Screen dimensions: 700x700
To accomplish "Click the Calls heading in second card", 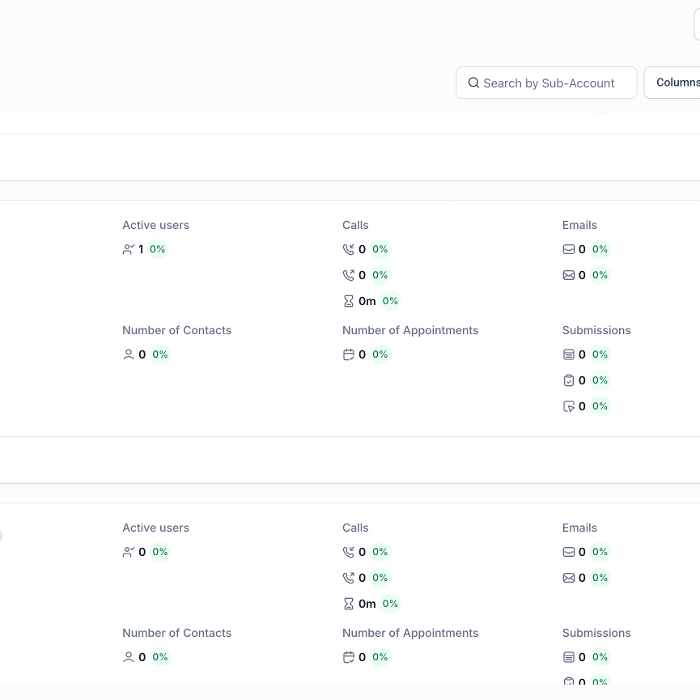I will click(x=355, y=528).
